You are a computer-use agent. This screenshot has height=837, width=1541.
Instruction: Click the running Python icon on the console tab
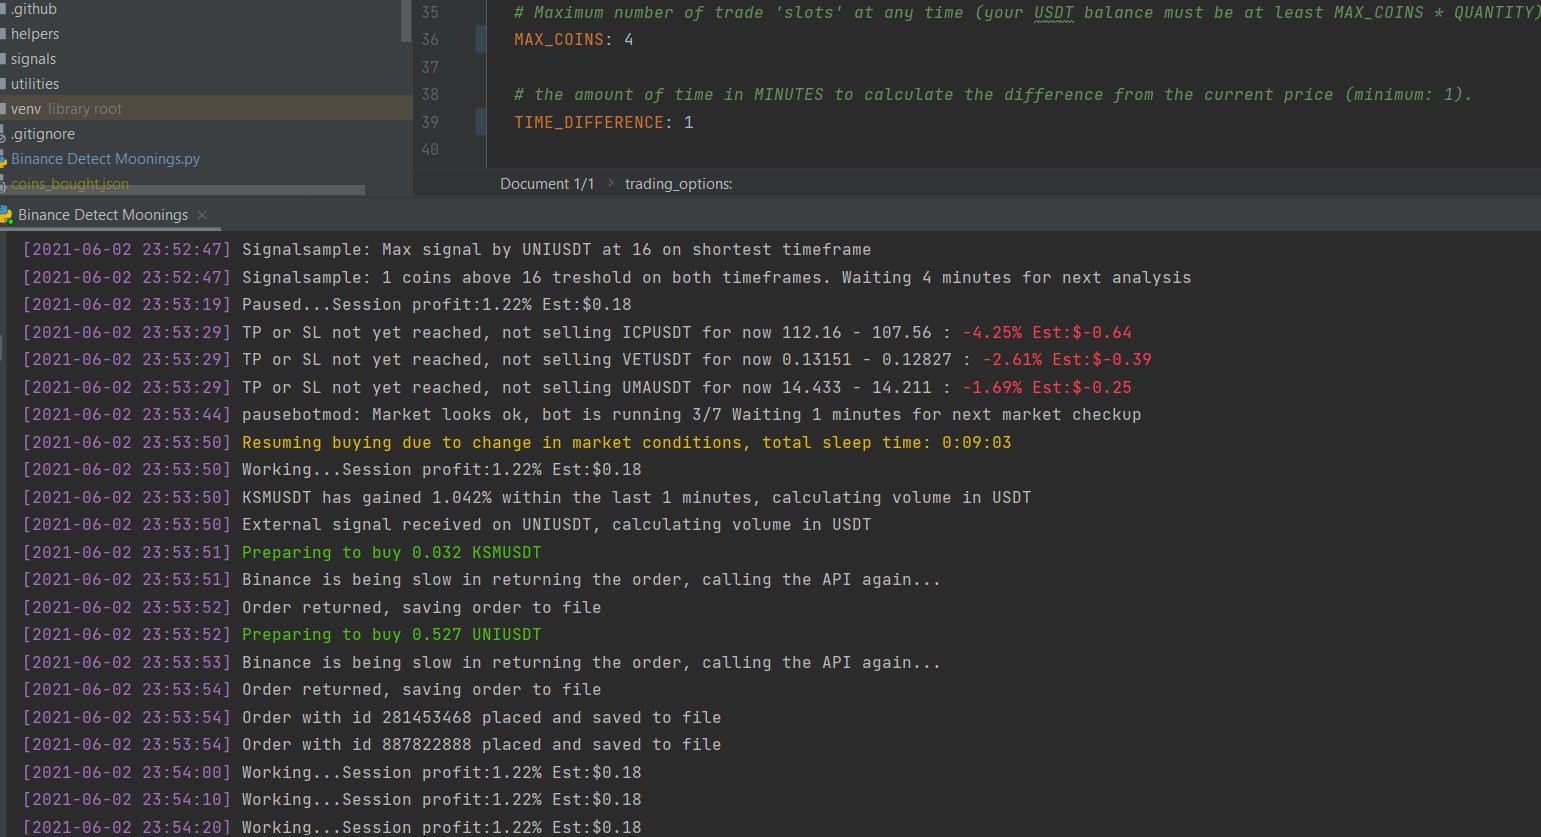8,214
